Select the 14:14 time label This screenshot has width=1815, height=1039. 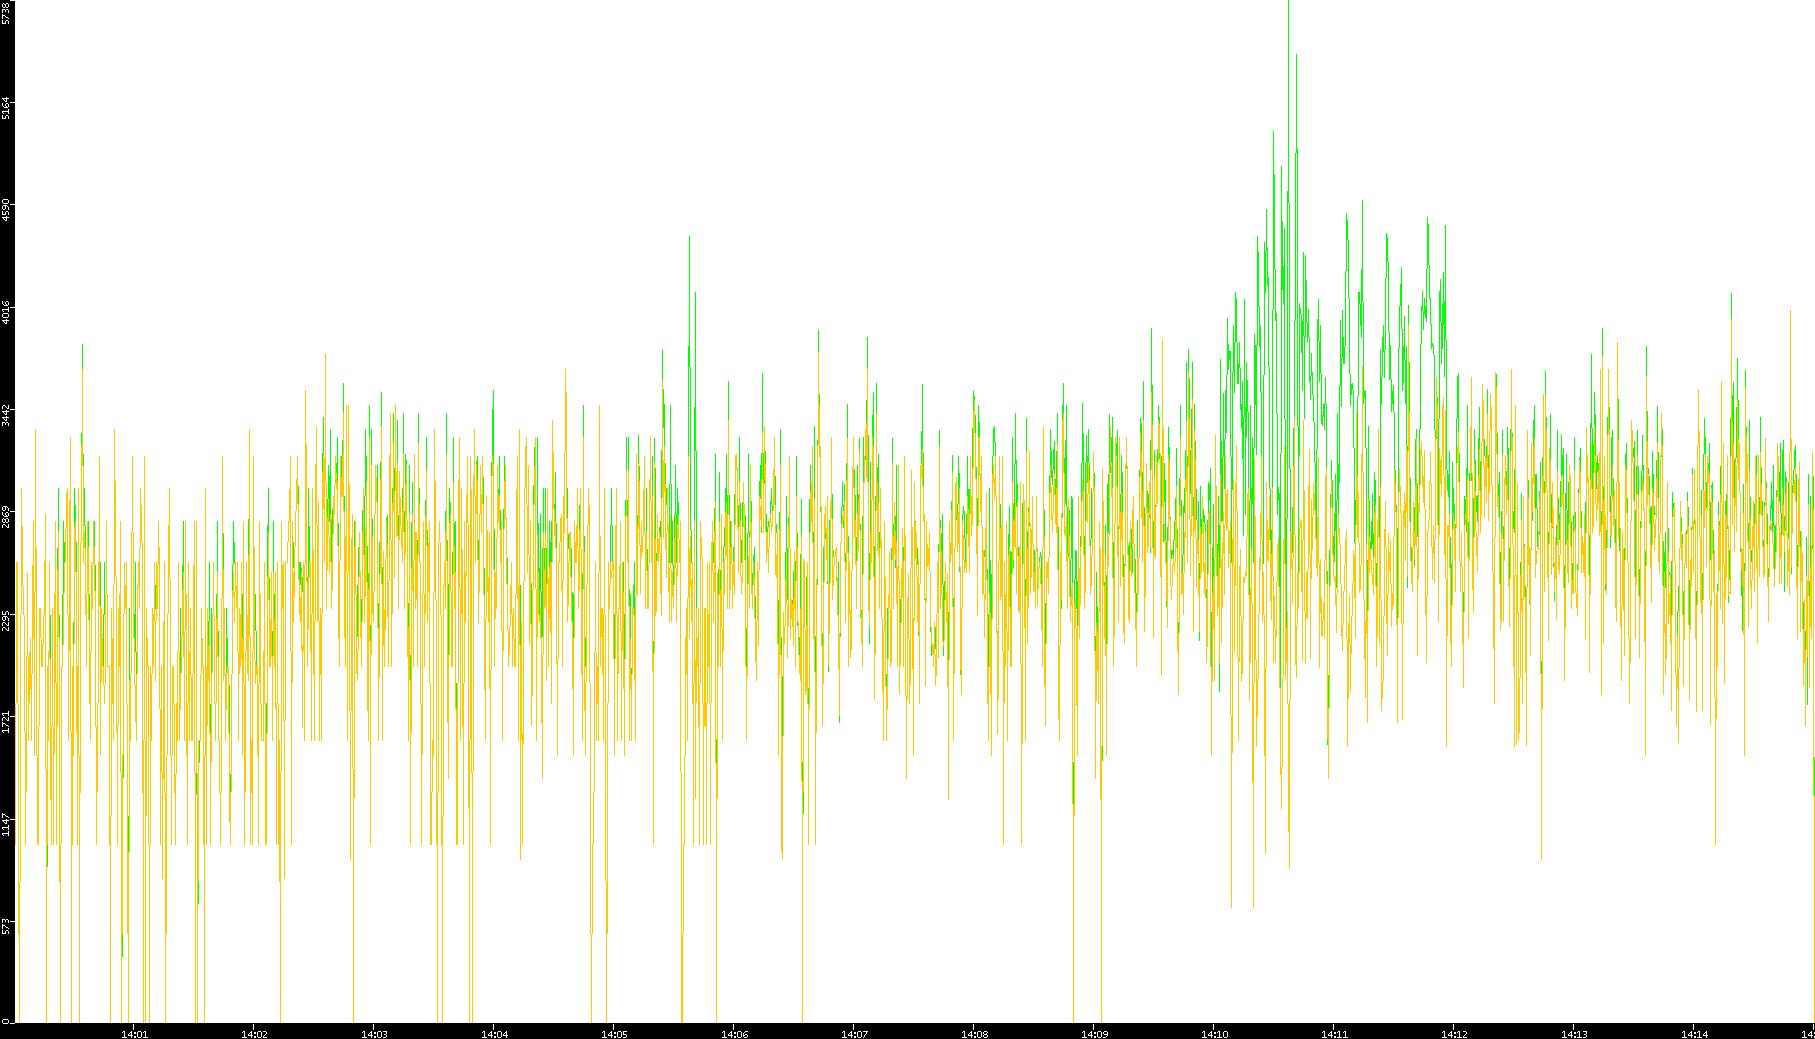coord(1694,1034)
